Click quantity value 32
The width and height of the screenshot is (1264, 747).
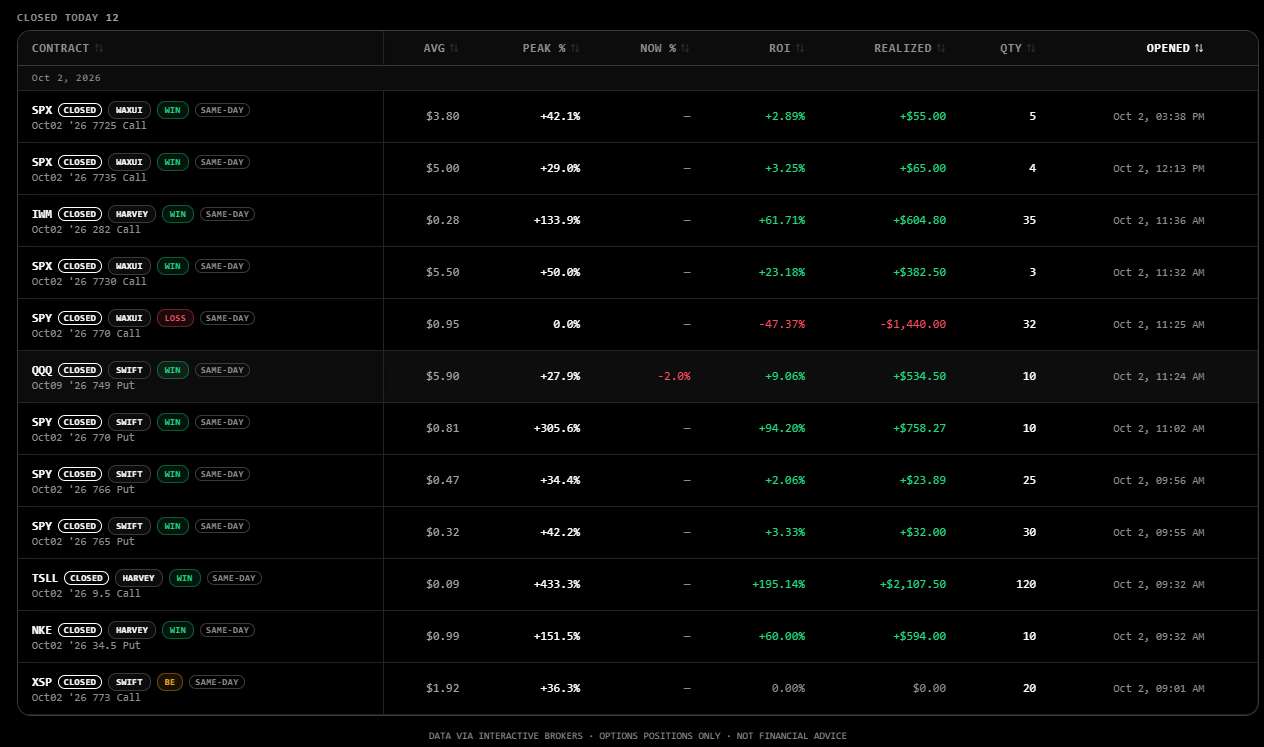1029,324
